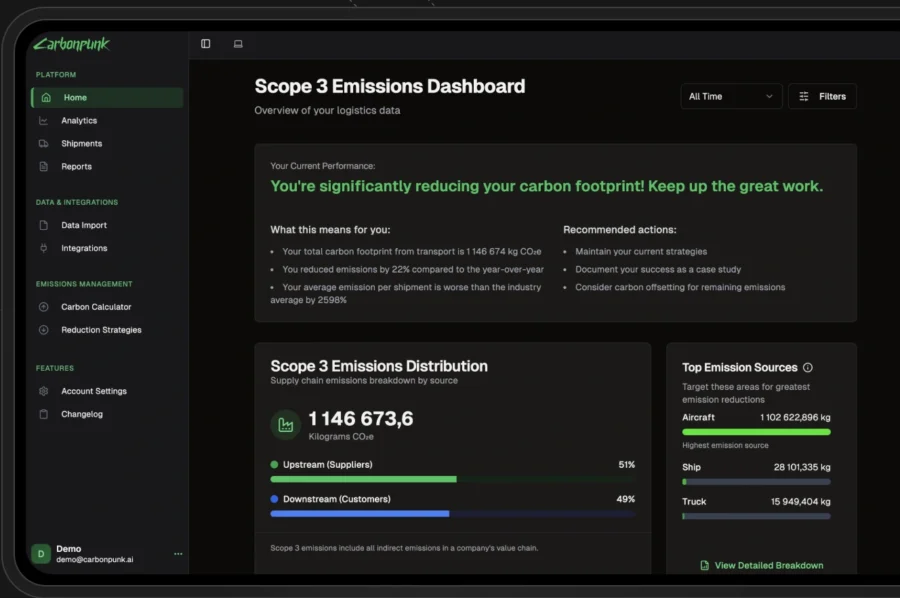Click the Data Import file icon
This screenshot has height=598, width=900.
point(44,225)
